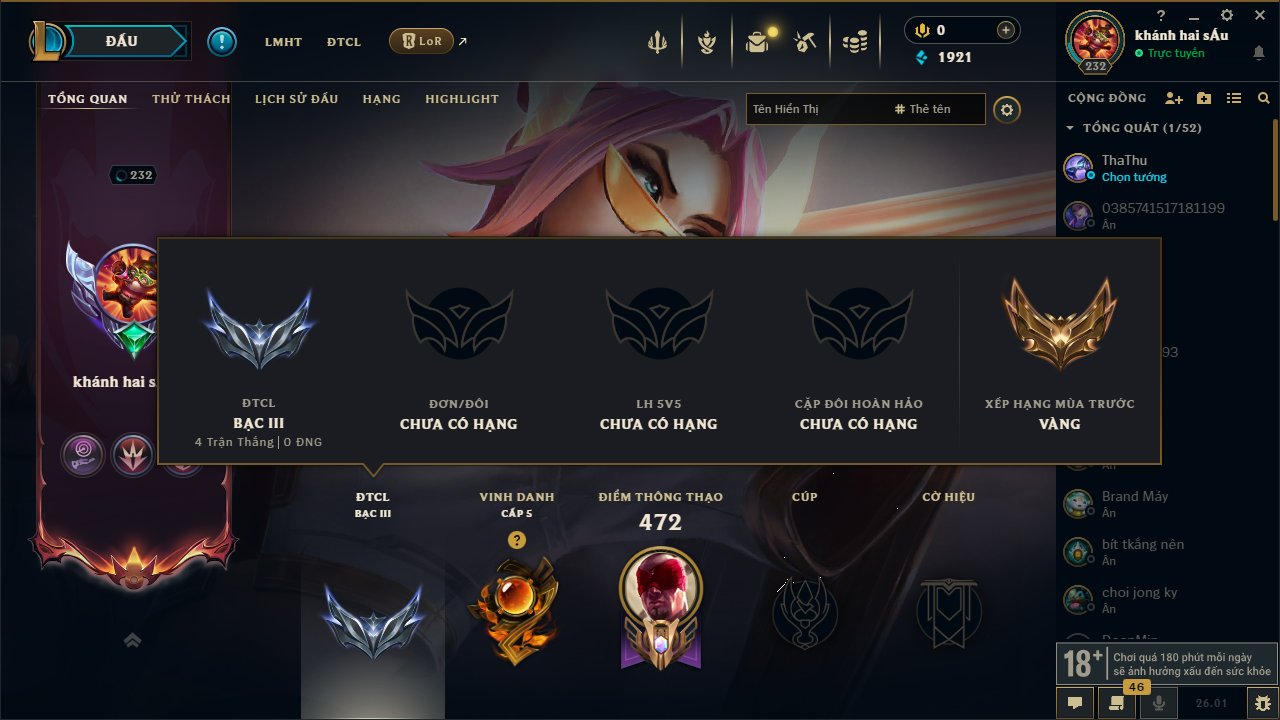Click the ĐẤU play button
Image resolution: width=1280 pixels, height=720 pixels.
(x=122, y=41)
